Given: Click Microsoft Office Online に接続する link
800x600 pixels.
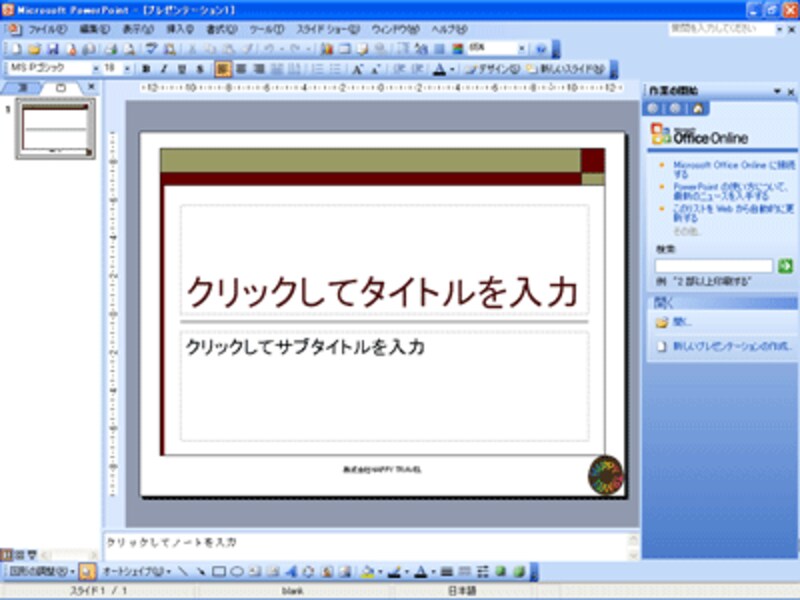Looking at the screenshot, I should point(733,169).
